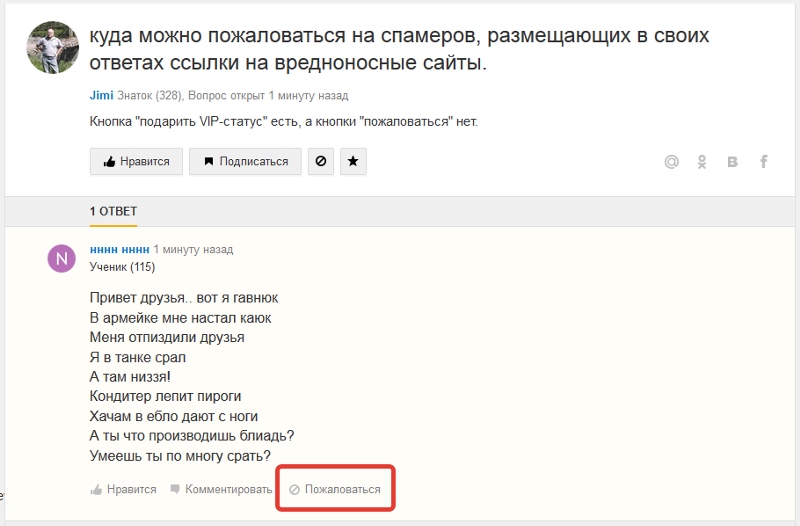Click the 'Знаток (328)' rank text
The image size is (800, 526).
[x=151, y=95]
